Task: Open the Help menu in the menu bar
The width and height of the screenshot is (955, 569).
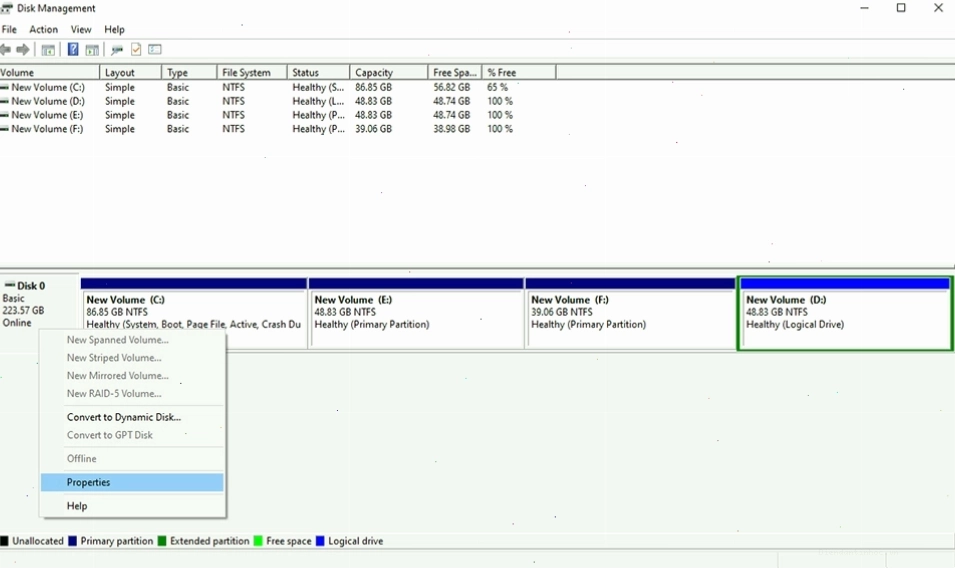Action: pos(114,29)
